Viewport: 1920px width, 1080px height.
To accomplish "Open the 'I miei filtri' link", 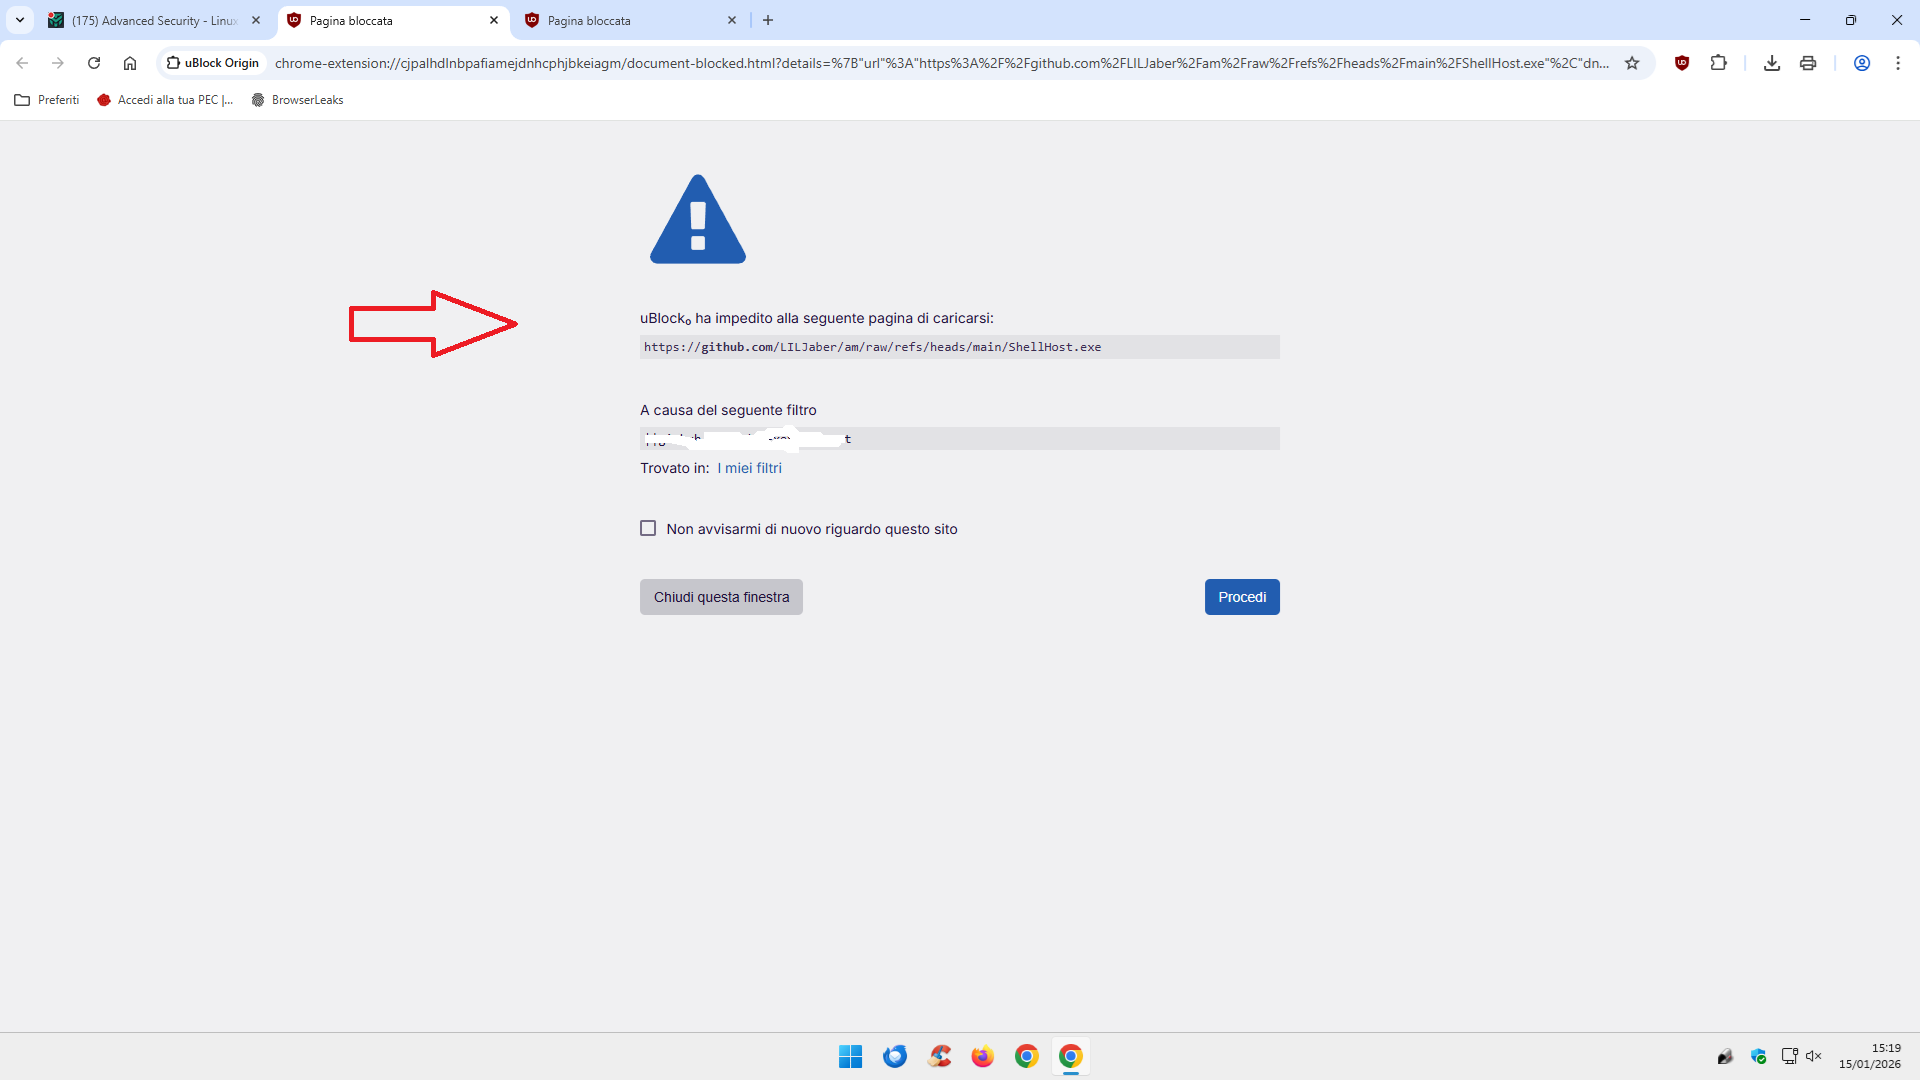I will point(749,468).
